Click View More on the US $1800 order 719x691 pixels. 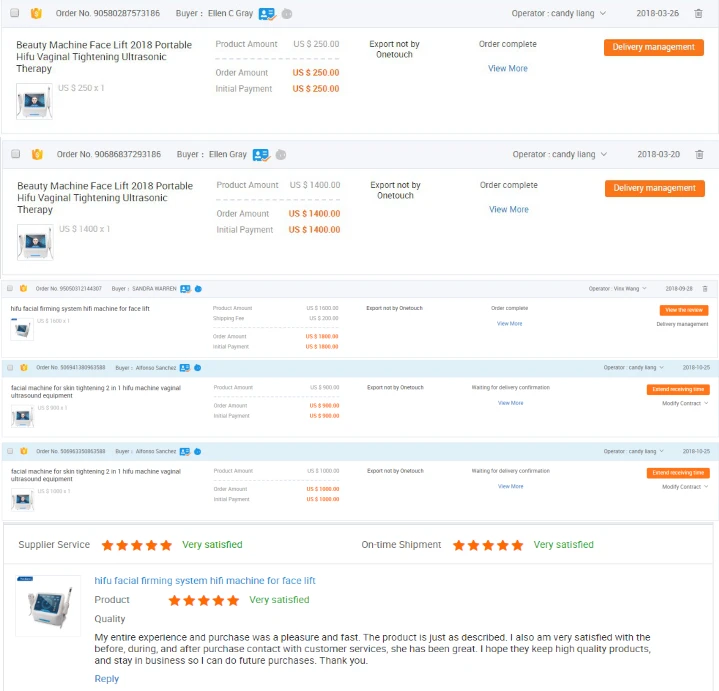[509, 324]
